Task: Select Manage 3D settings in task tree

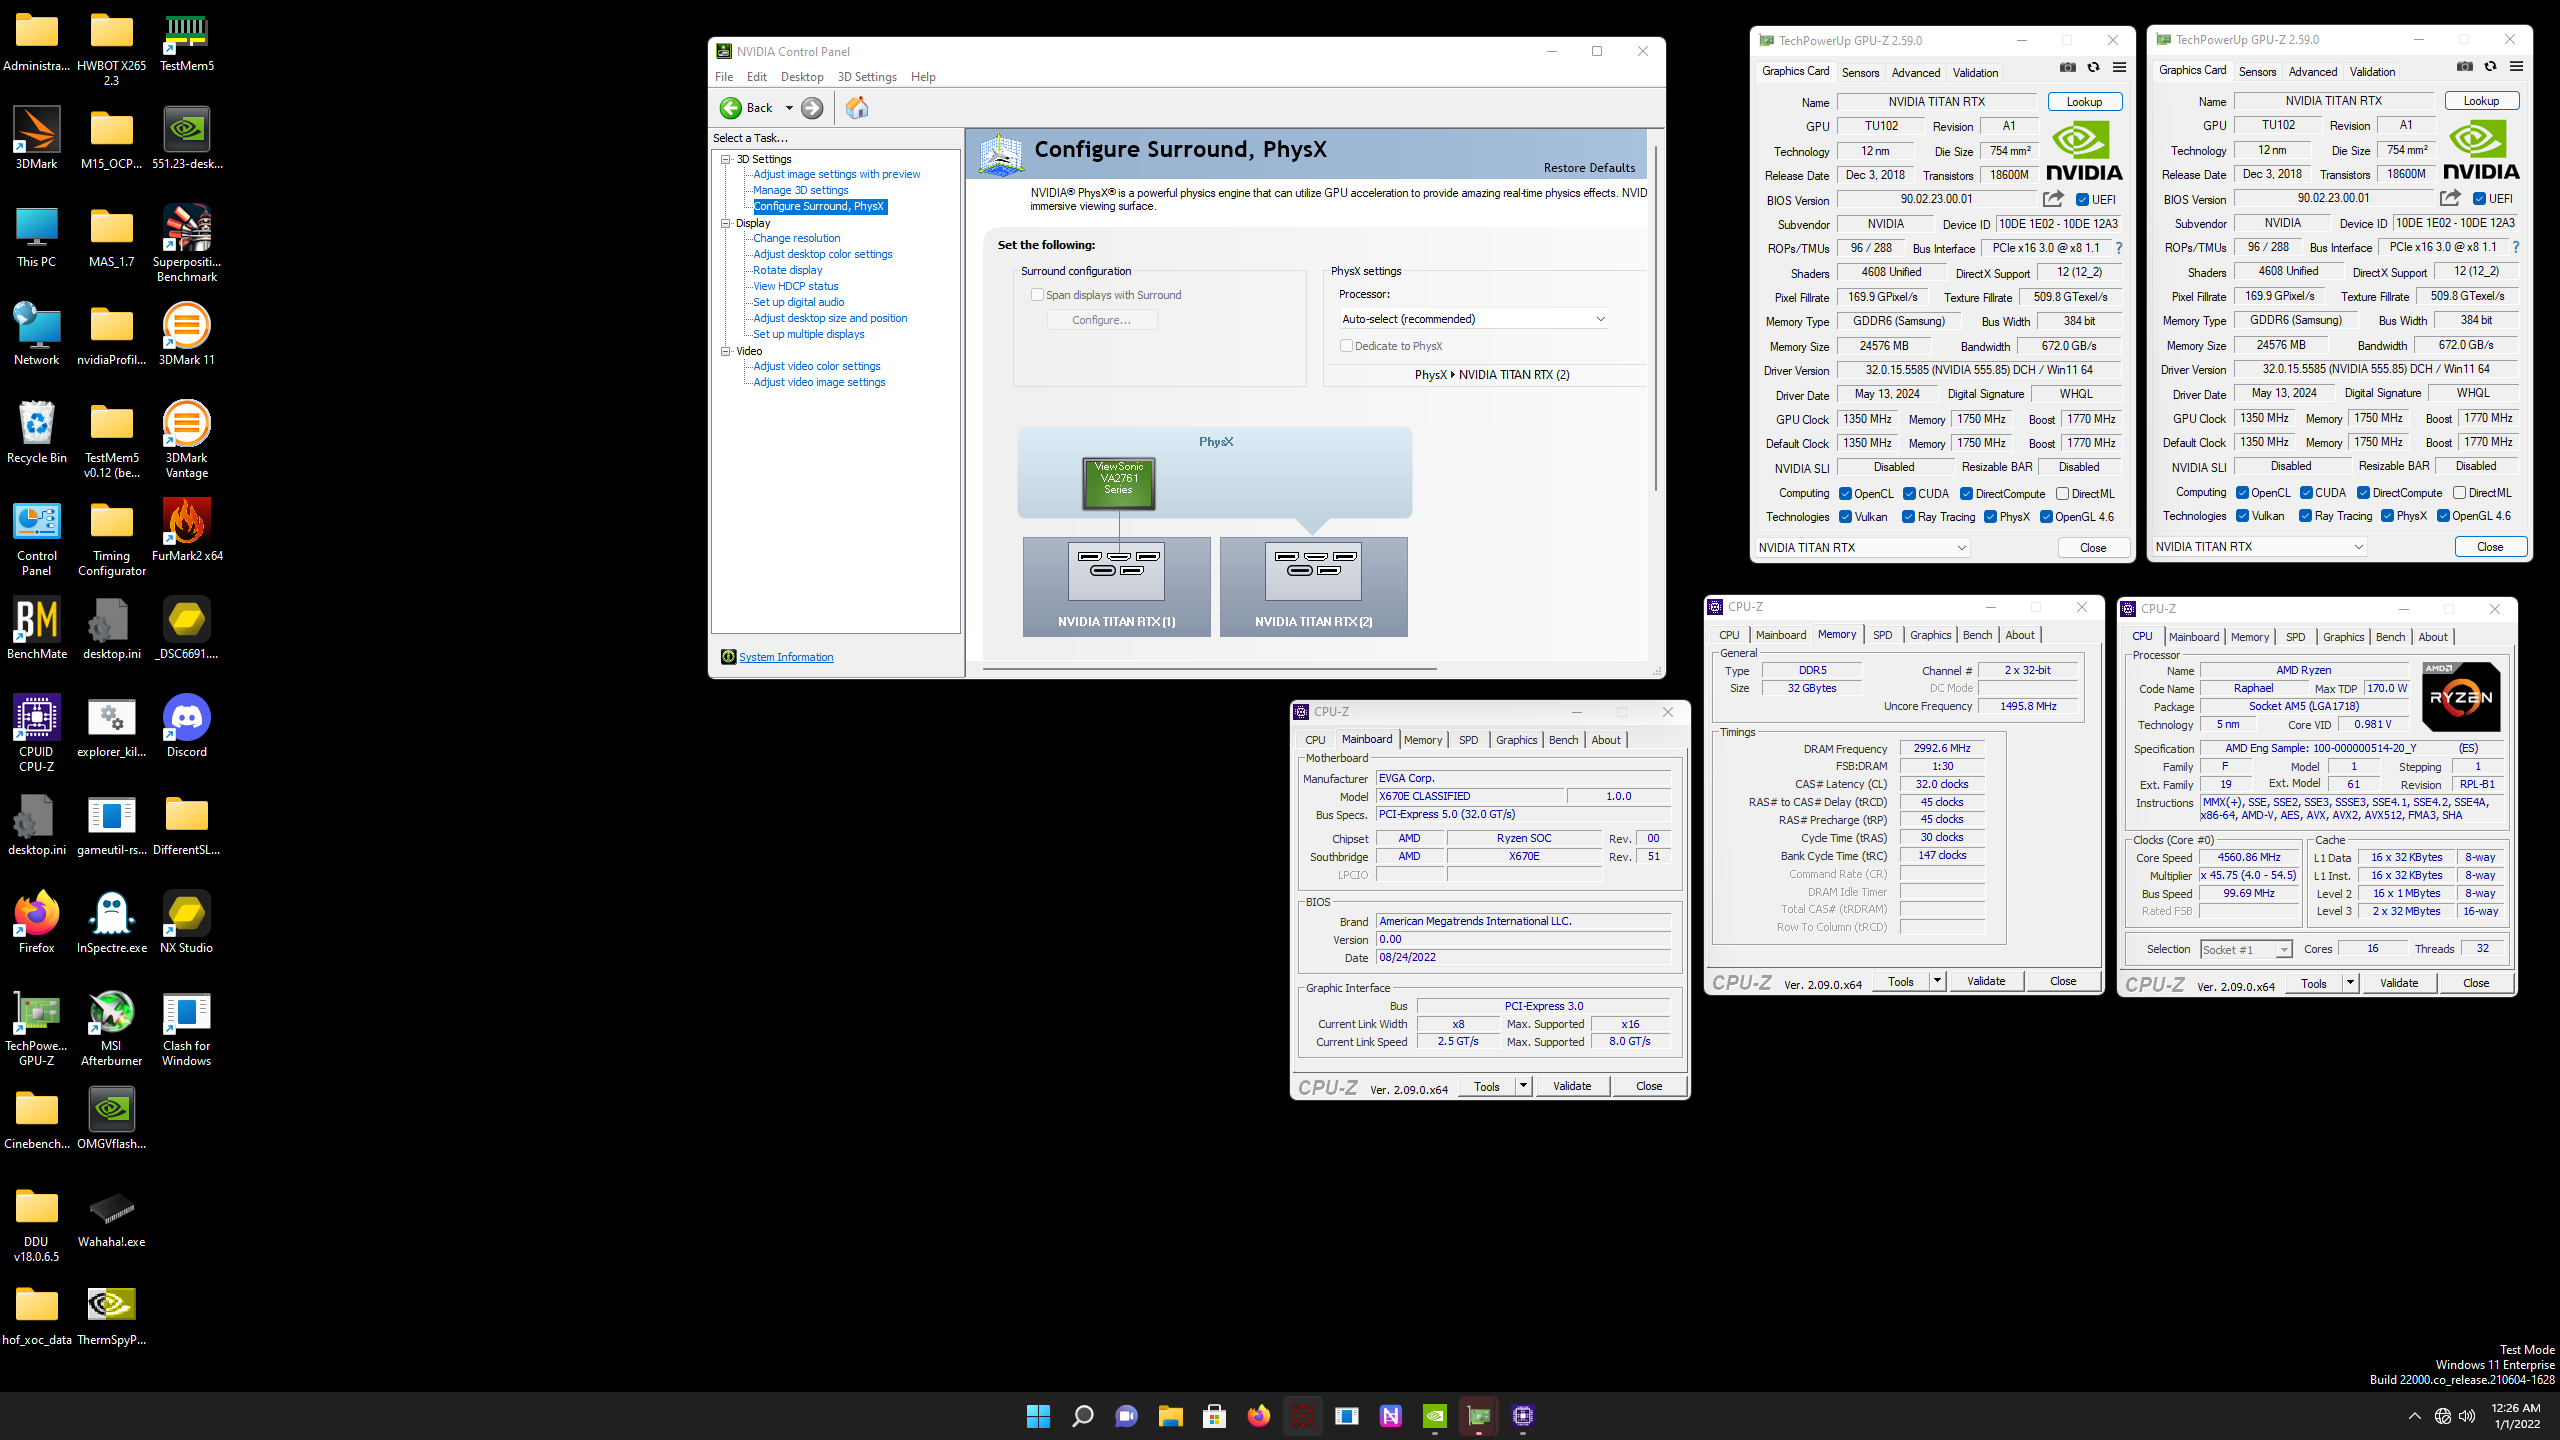Action: point(800,190)
